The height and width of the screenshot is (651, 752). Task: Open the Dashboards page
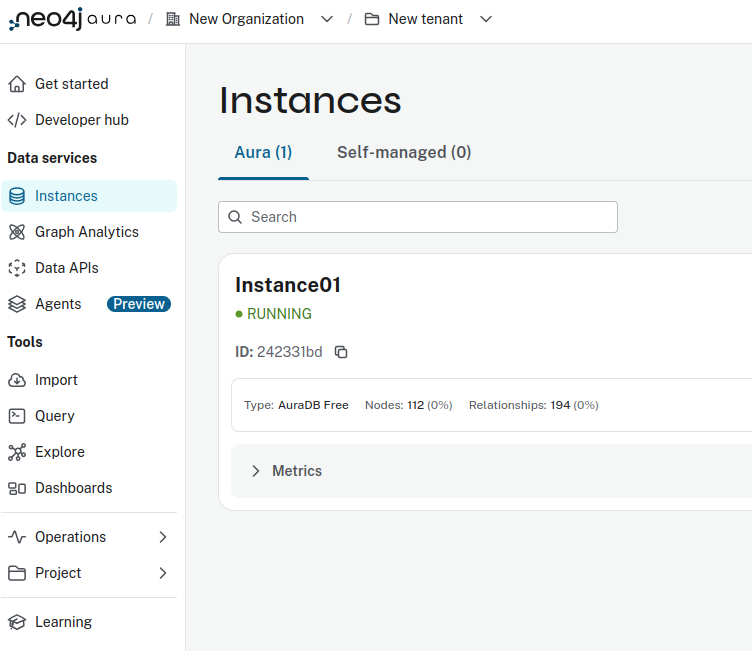73,488
